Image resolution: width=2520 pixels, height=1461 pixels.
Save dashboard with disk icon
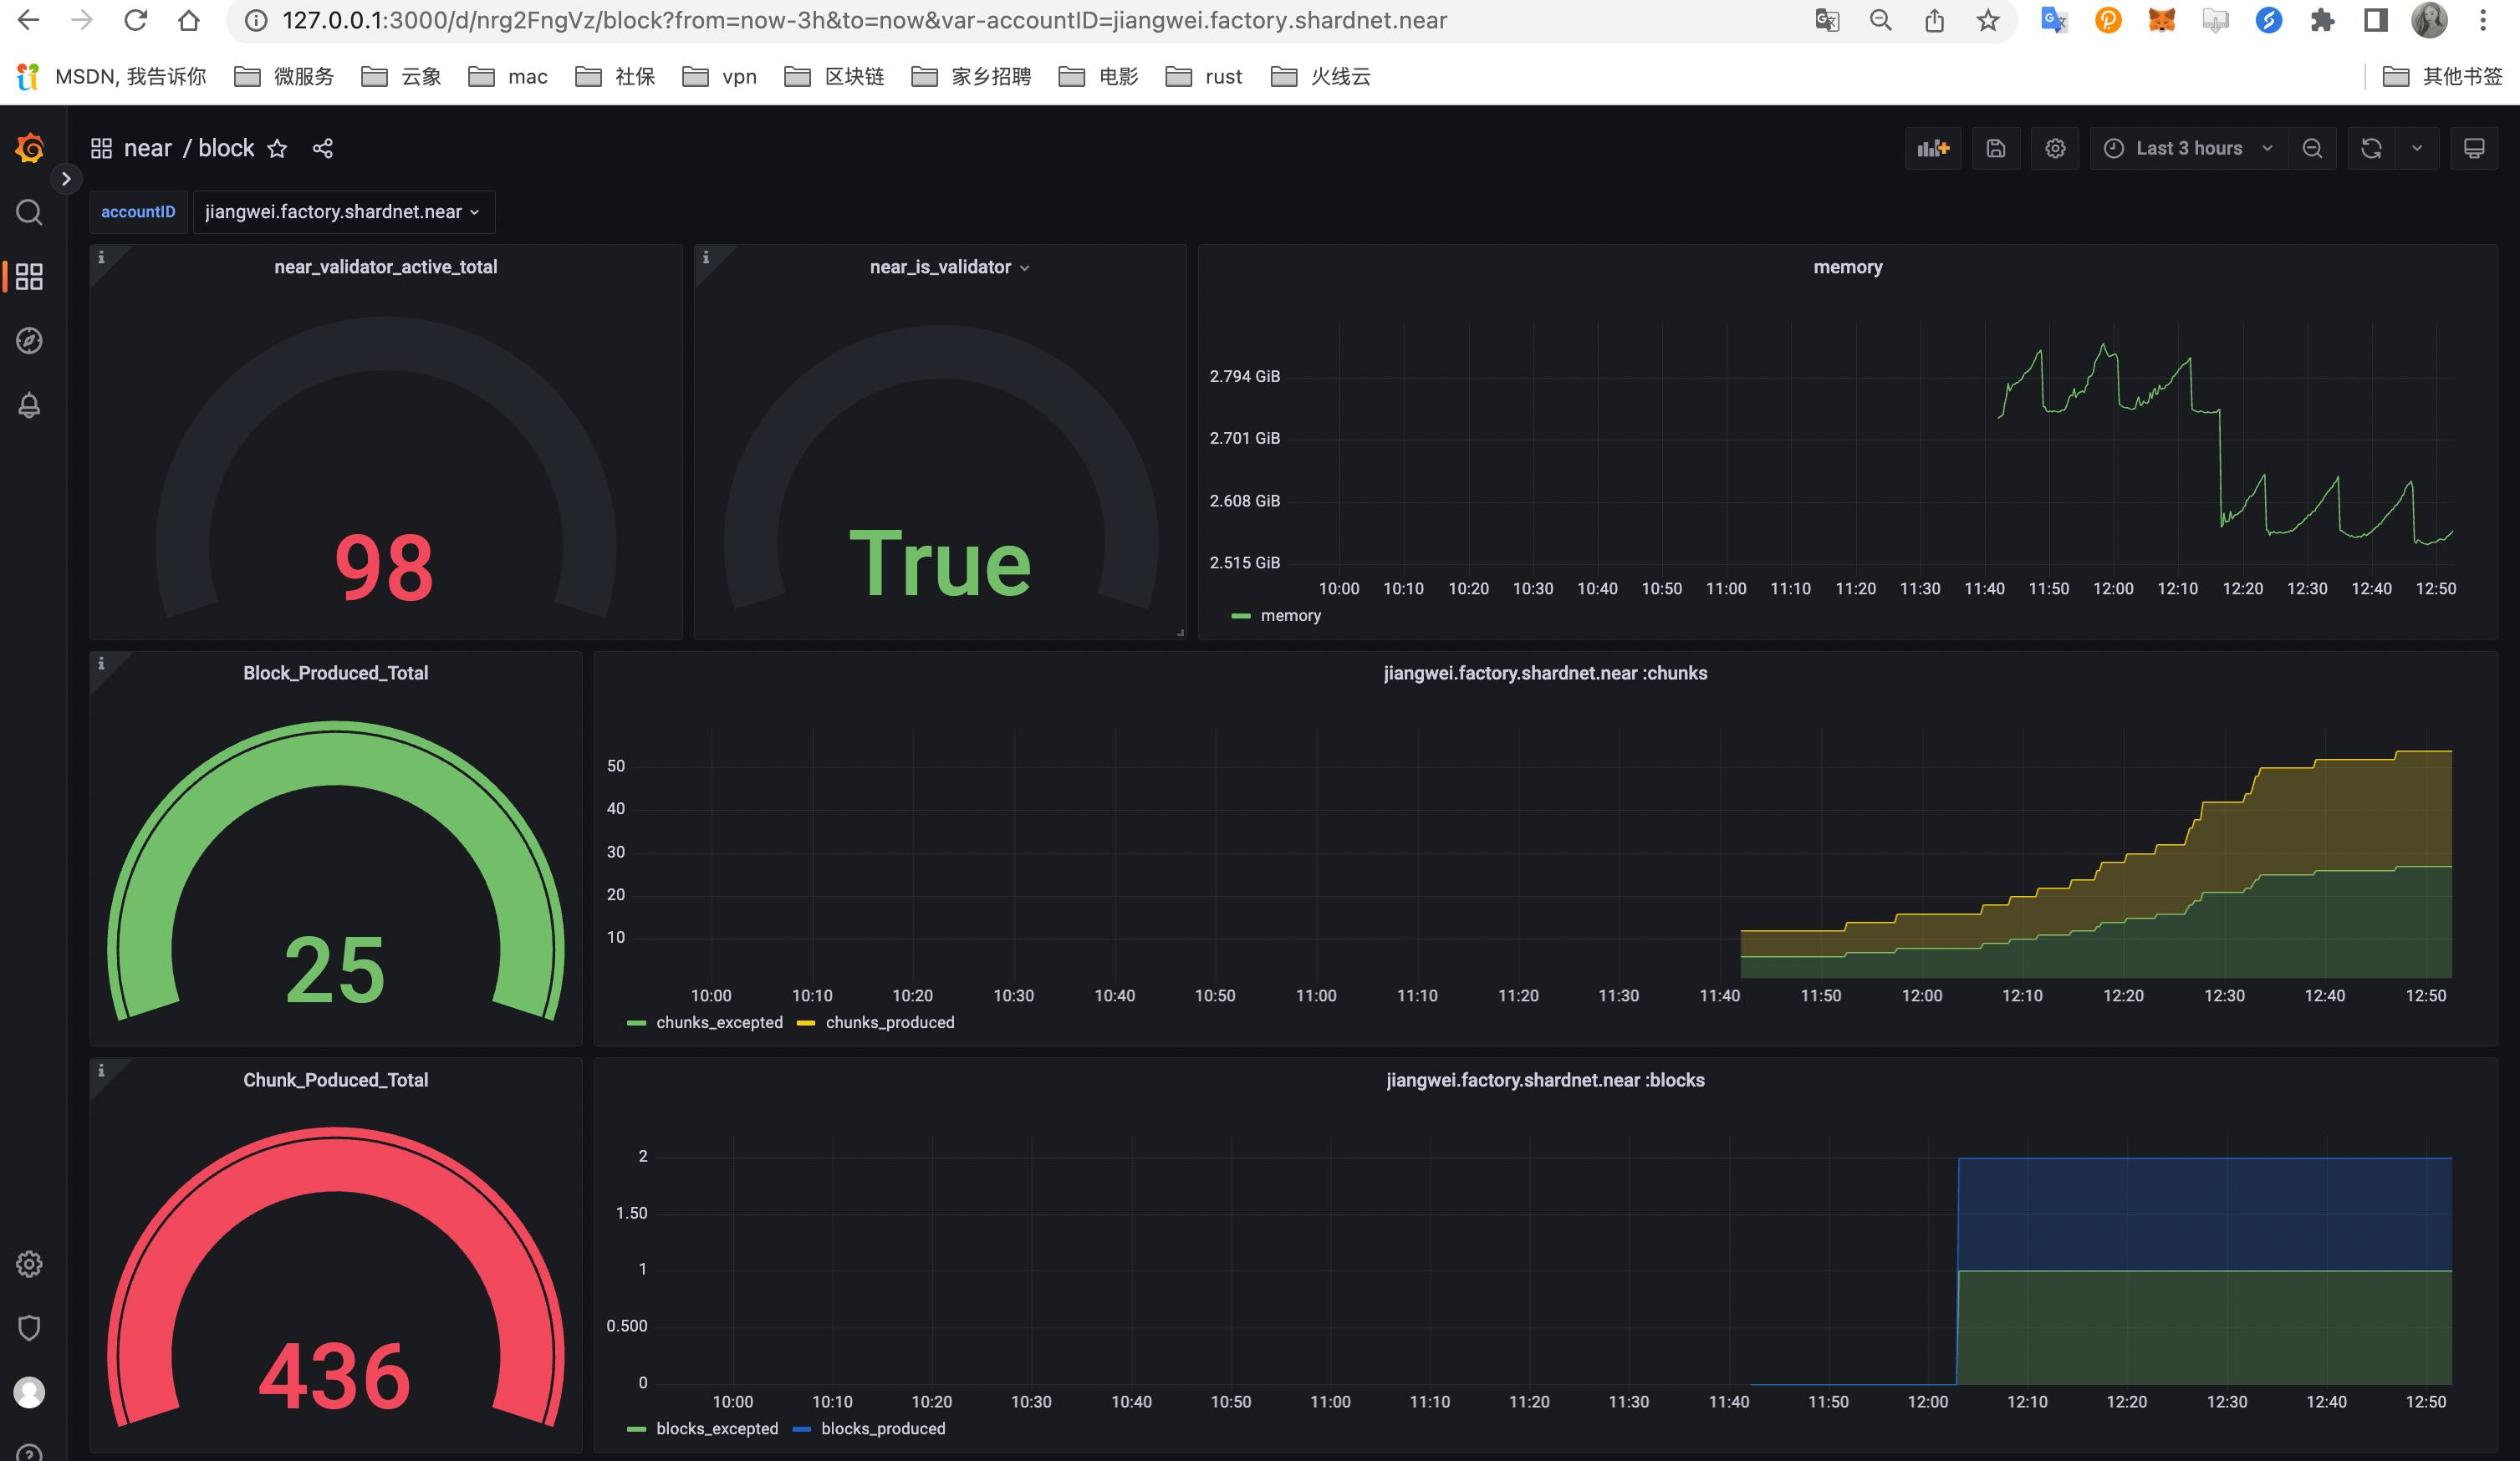[x=1996, y=148]
